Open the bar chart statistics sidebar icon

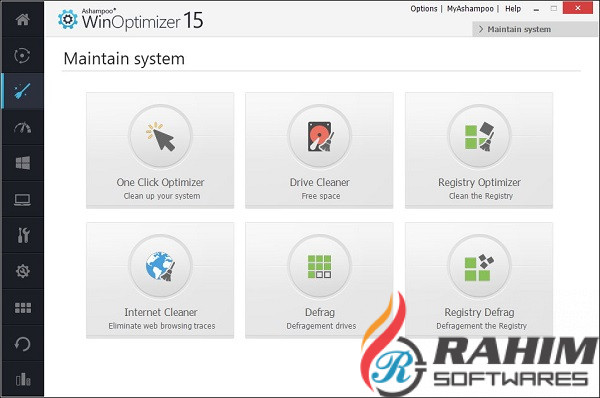click(x=23, y=380)
